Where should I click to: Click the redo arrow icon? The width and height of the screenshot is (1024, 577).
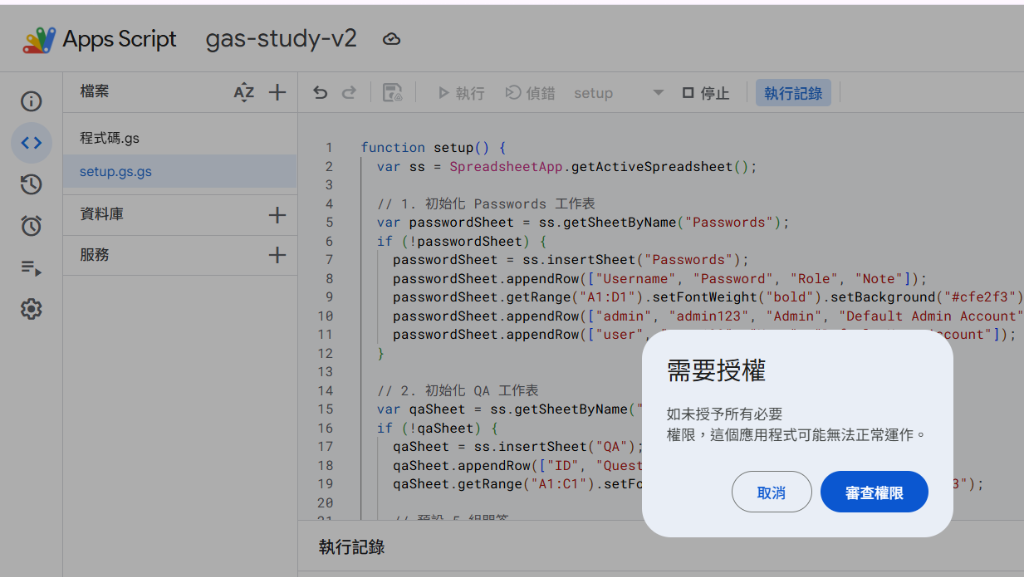(349, 93)
